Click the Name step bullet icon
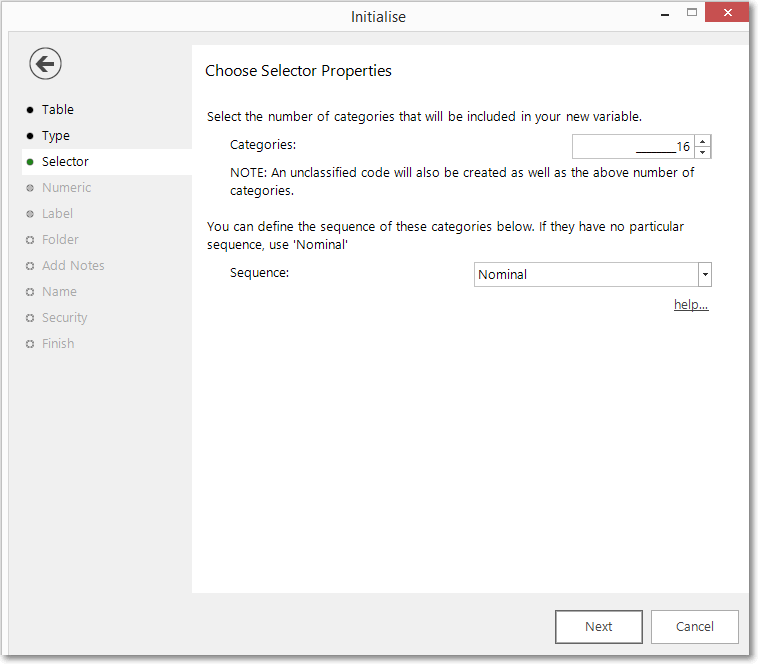The height and width of the screenshot is (664, 758). coord(30,292)
